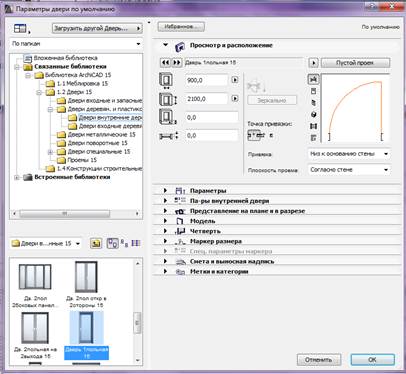Switch to list view icon
Viewport: 406px width, 374px height.
point(136,244)
